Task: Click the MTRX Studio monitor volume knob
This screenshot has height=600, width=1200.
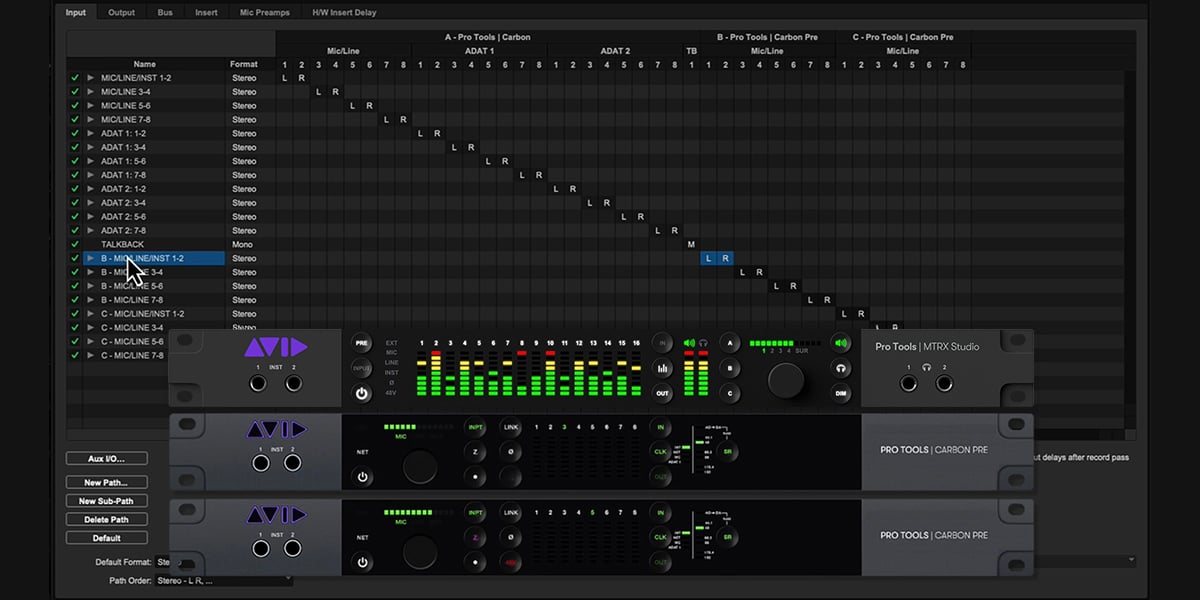Action: pyautogui.click(x=787, y=380)
